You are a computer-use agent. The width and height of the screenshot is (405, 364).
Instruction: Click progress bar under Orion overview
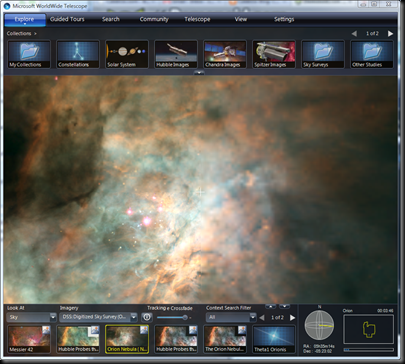coord(368,350)
